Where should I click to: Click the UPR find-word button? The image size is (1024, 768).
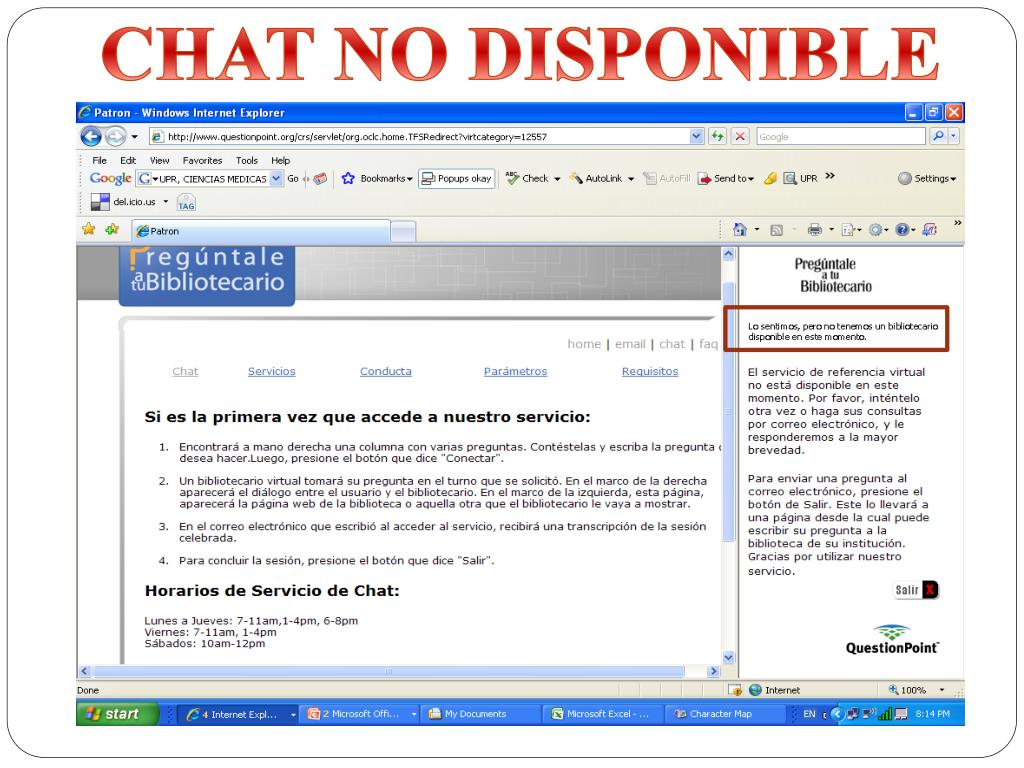pos(800,178)
